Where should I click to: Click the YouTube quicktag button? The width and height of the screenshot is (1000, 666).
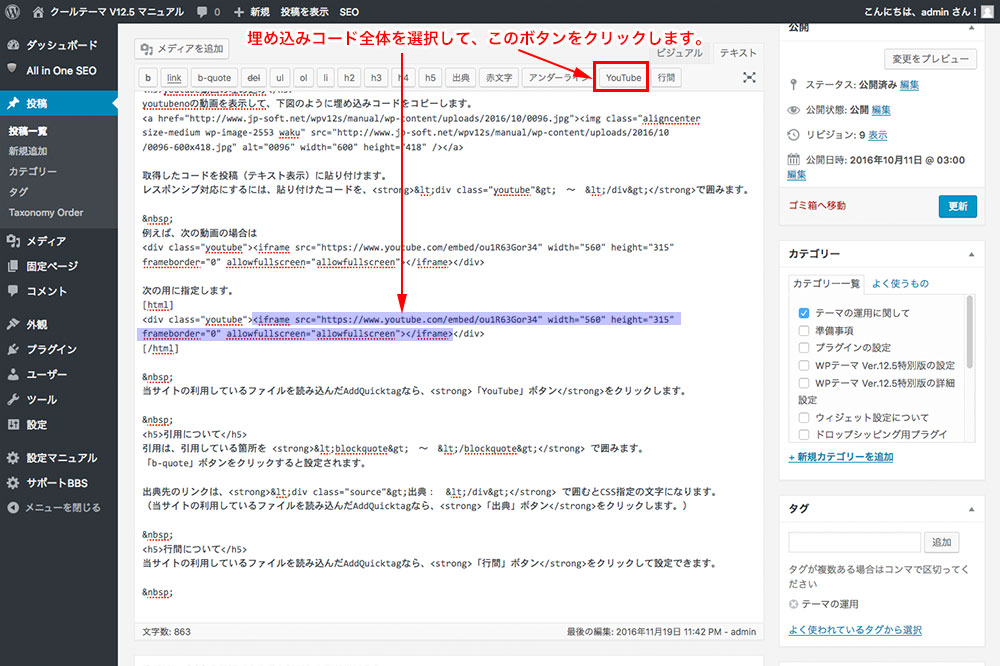click(x=623, y=77)
